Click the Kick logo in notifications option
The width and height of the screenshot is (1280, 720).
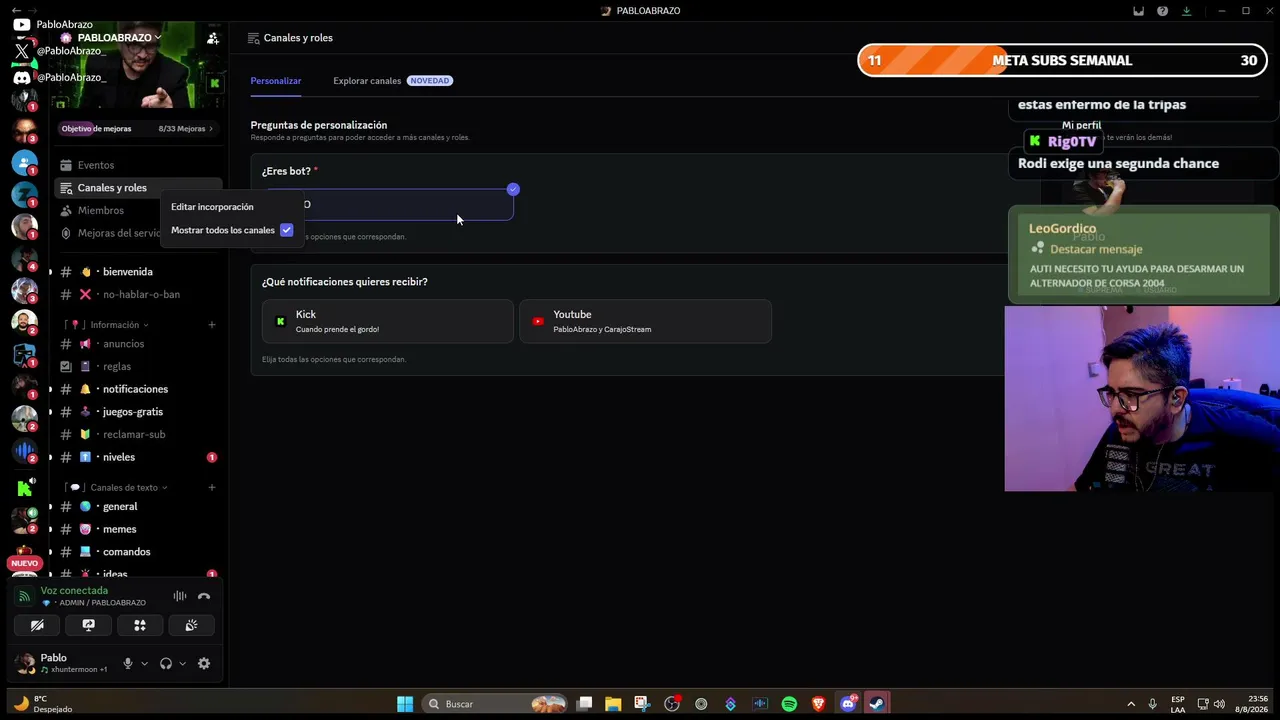280,321
